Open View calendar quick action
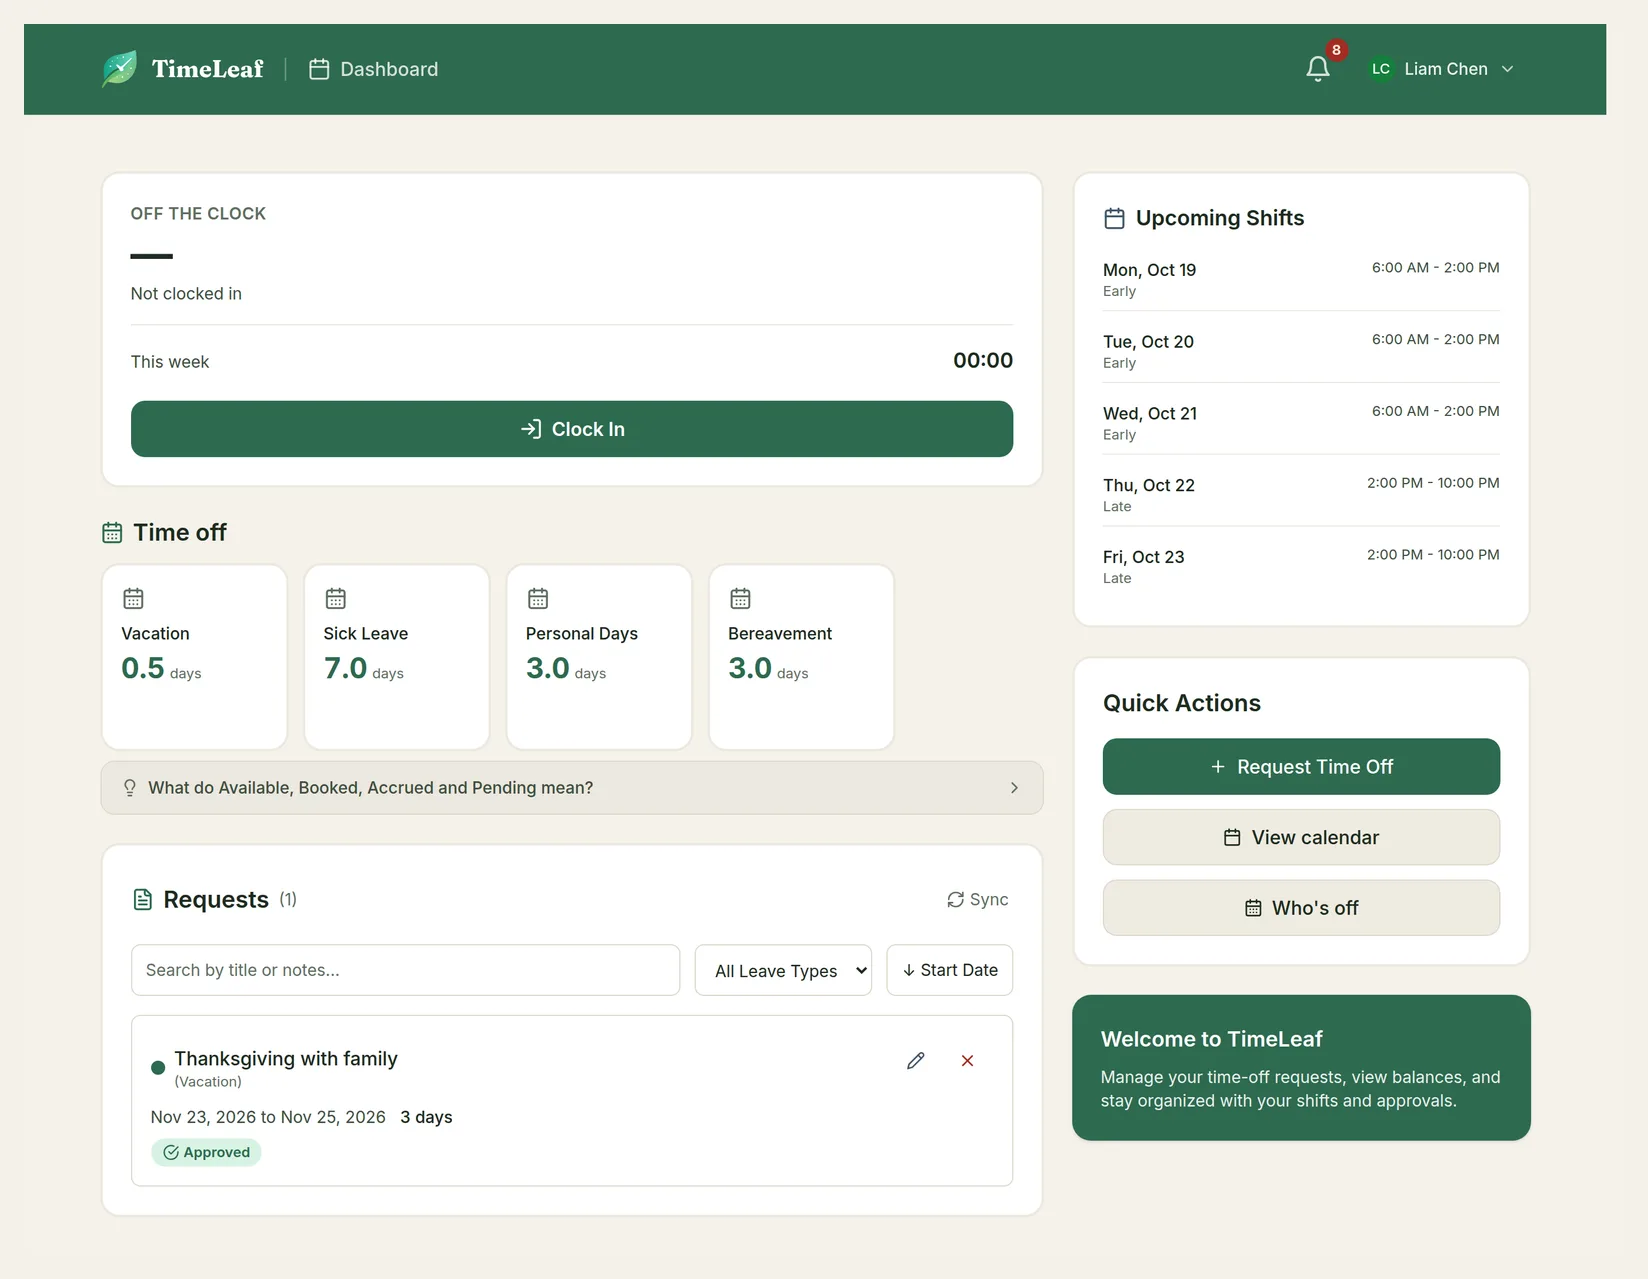 tap(1301, 838)
